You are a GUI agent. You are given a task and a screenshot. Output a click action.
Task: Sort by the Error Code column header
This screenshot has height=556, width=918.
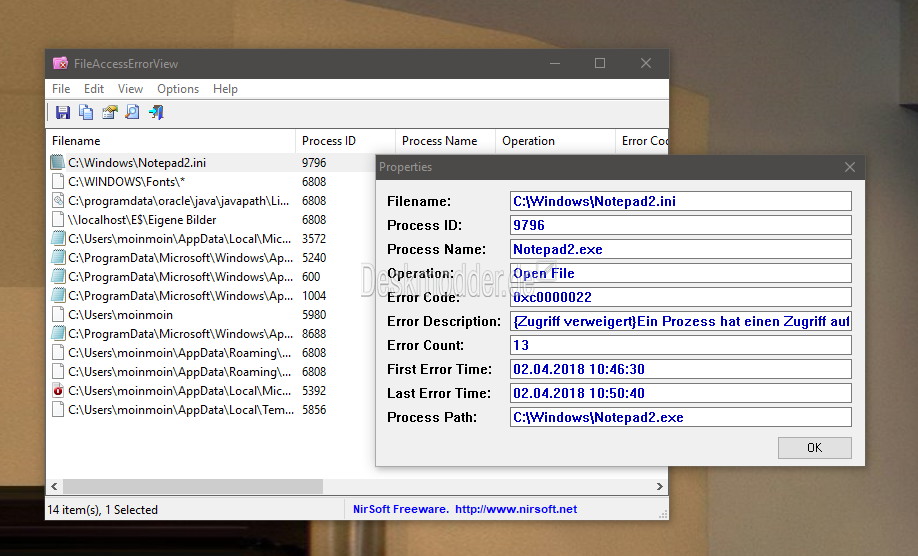642,141
